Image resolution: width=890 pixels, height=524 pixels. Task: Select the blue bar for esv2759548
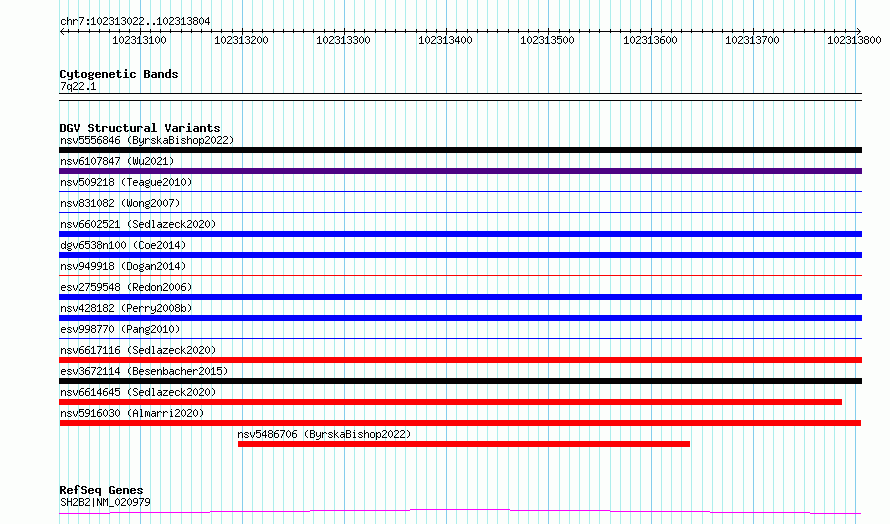[460, 297]
